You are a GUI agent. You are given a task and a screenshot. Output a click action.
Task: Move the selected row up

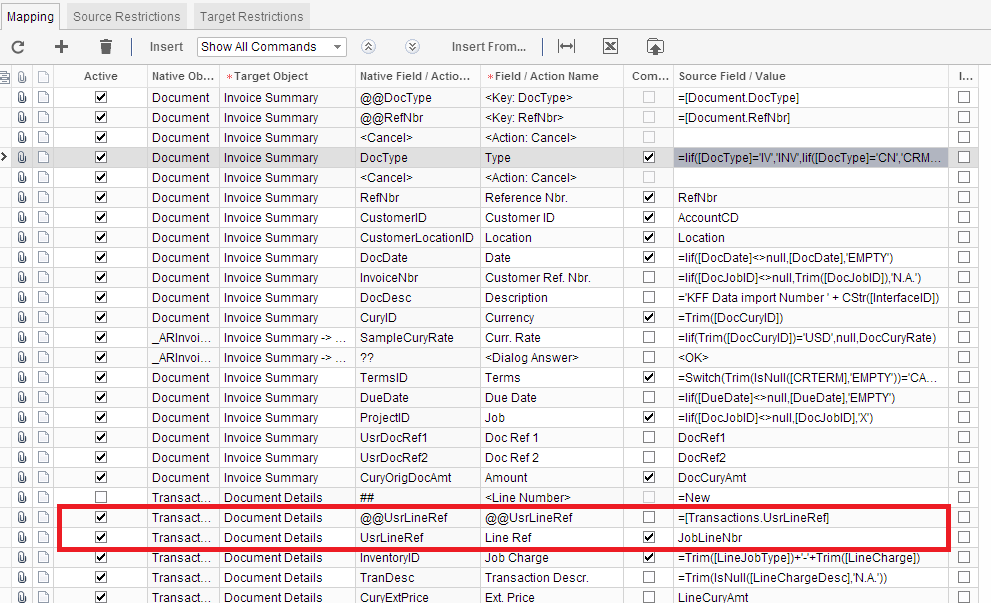click(368, 46)
